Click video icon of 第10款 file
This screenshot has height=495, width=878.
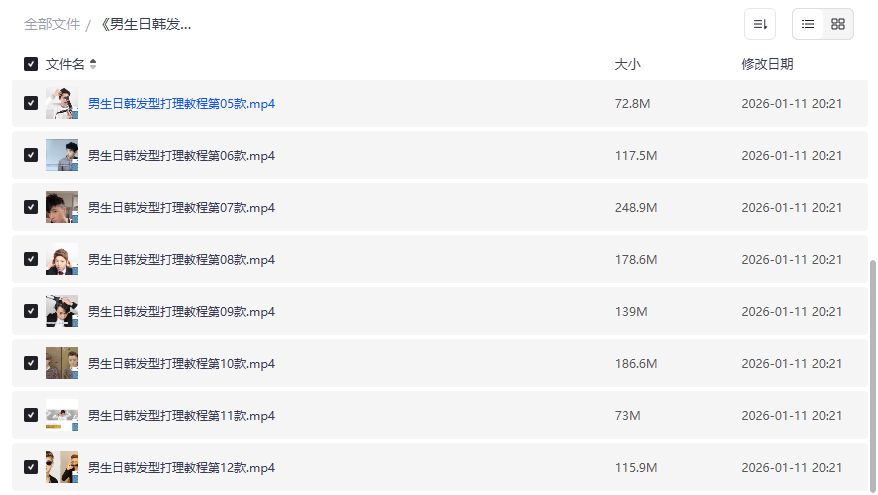coord(62,363)
